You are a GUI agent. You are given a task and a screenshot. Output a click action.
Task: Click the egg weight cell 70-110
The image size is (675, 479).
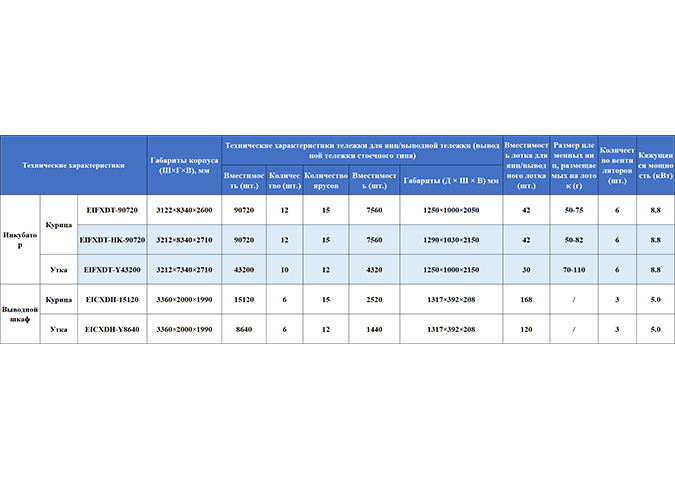(x=574, y=270)
